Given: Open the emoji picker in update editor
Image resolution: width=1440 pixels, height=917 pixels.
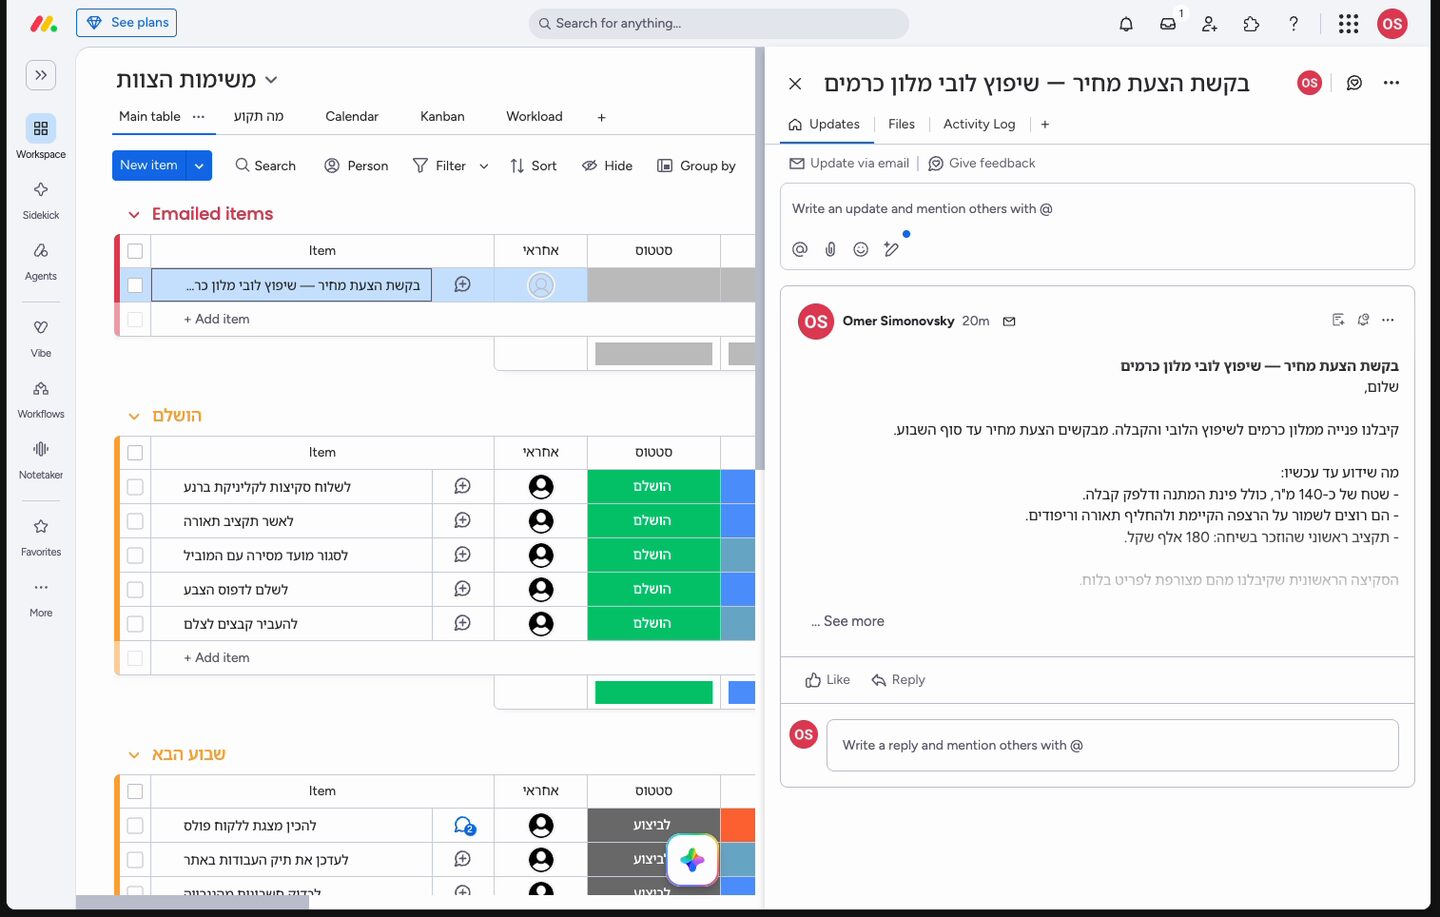Looking at the screenshot, I should click(x=861, y=249).
